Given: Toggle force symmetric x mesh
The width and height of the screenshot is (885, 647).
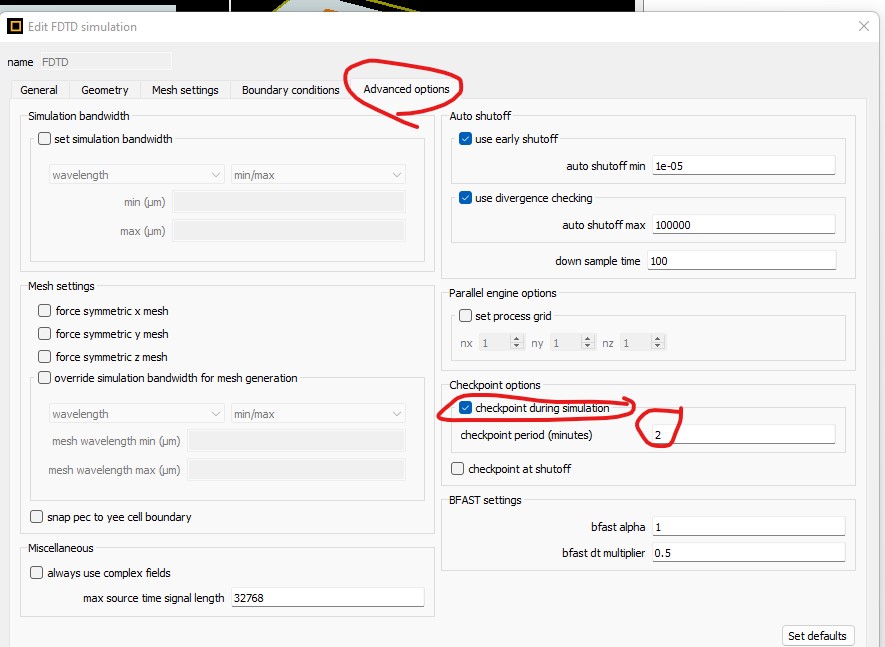Looking at the screenshot, I should 44,311.
